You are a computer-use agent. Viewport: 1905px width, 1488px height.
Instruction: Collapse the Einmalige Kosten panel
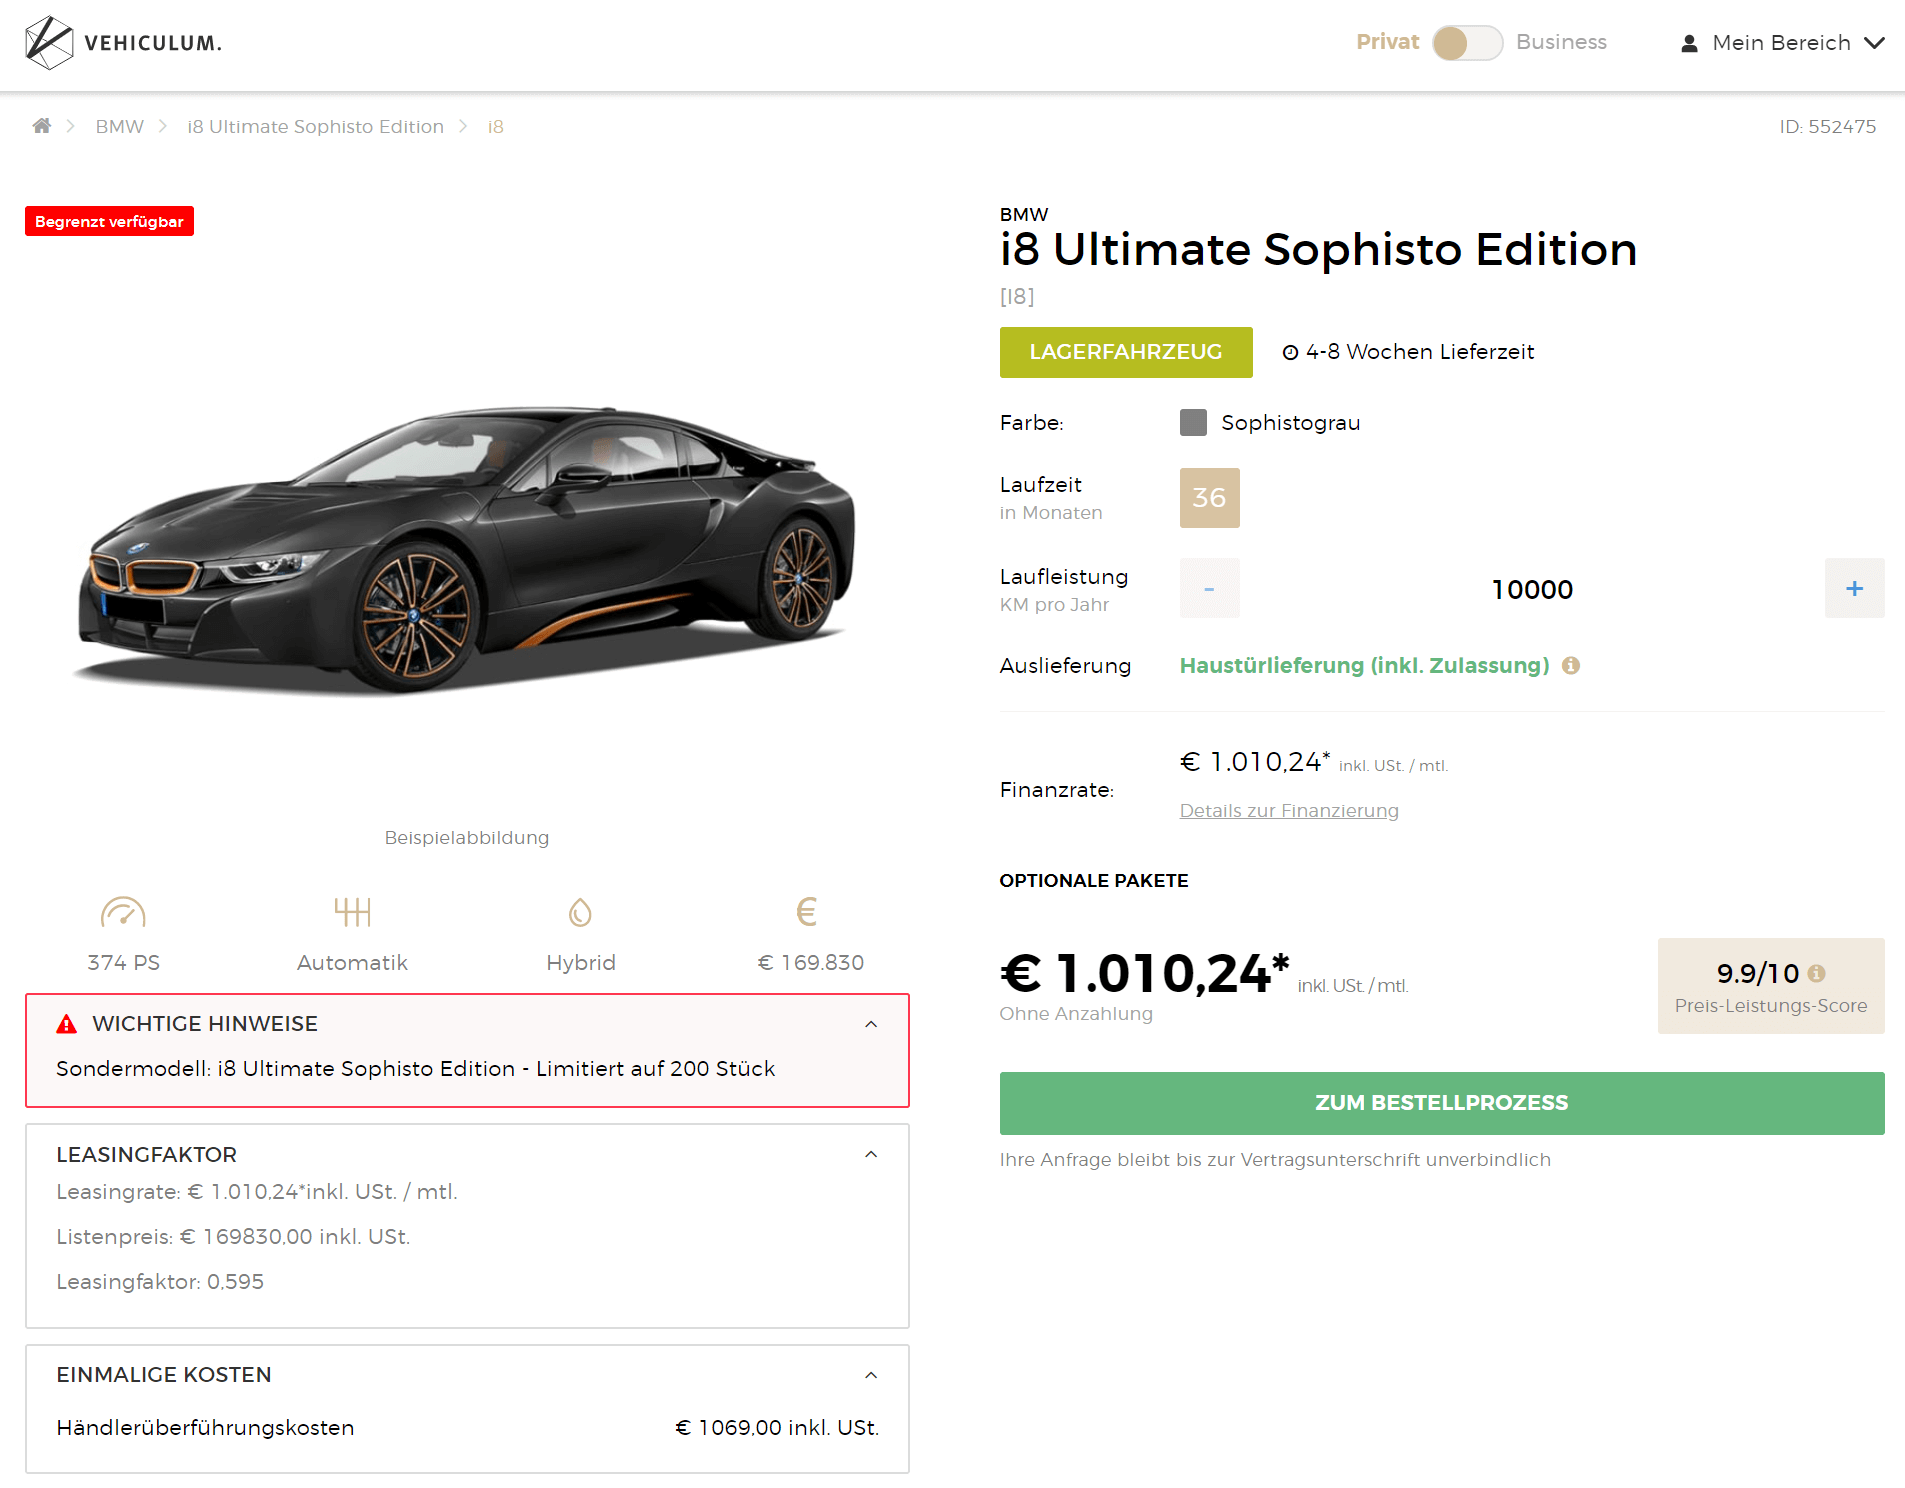click(x=871, y=1375)
